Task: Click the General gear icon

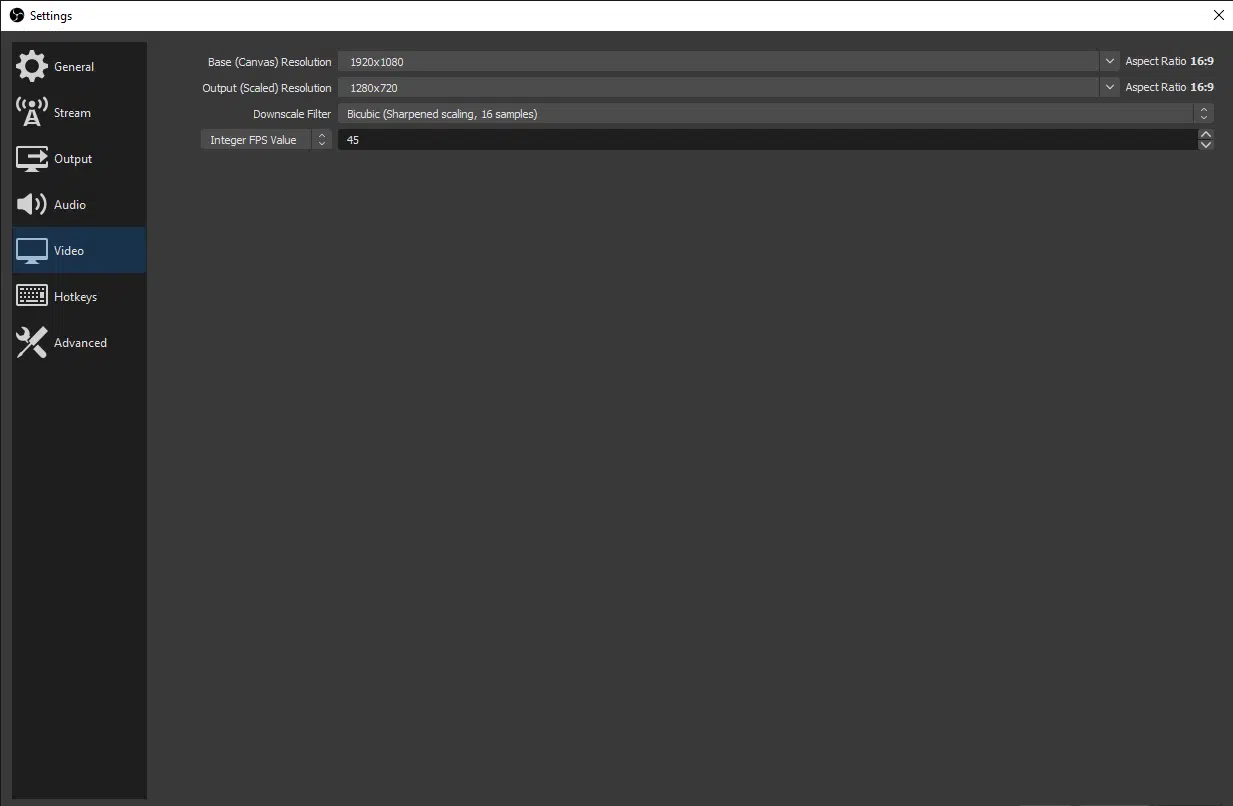Action: pos(31,66)
